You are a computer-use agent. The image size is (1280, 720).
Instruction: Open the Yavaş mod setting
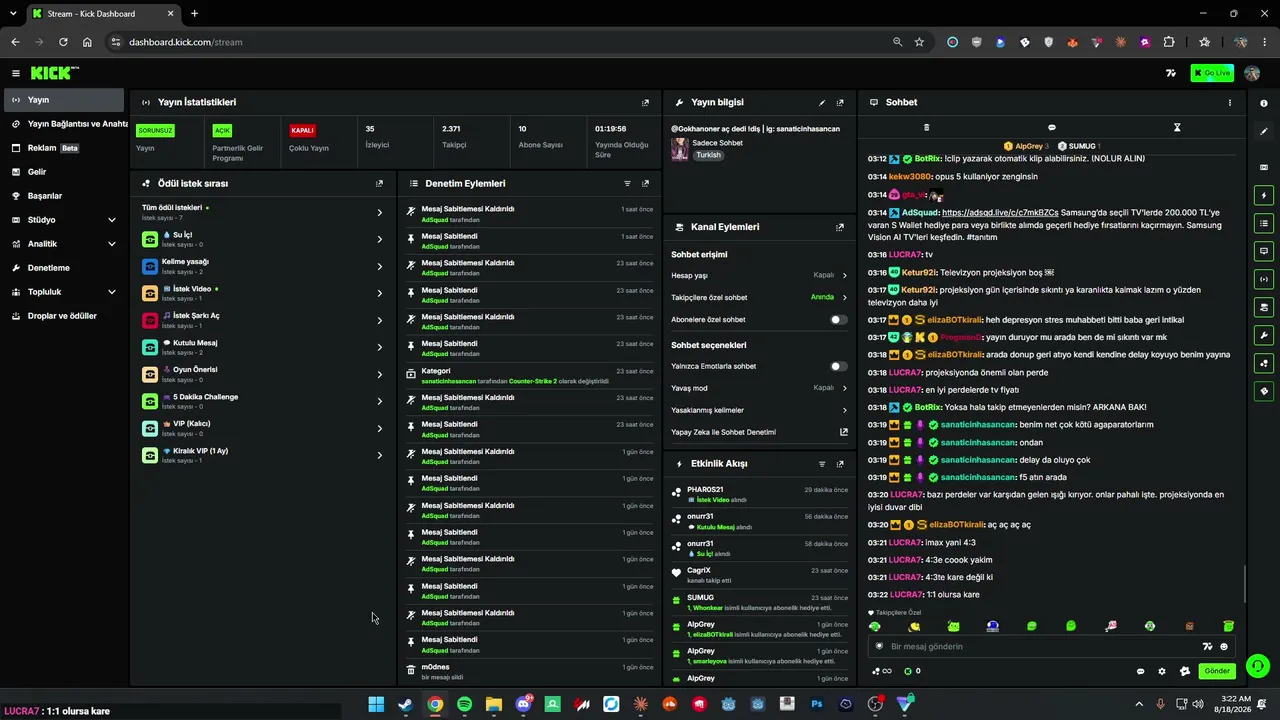(x=759, y=388)
